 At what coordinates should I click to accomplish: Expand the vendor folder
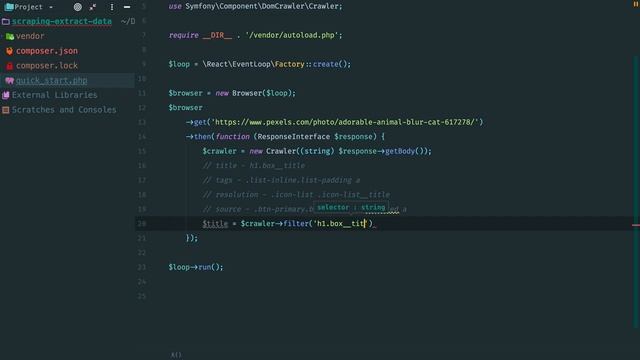click(30, 36)
